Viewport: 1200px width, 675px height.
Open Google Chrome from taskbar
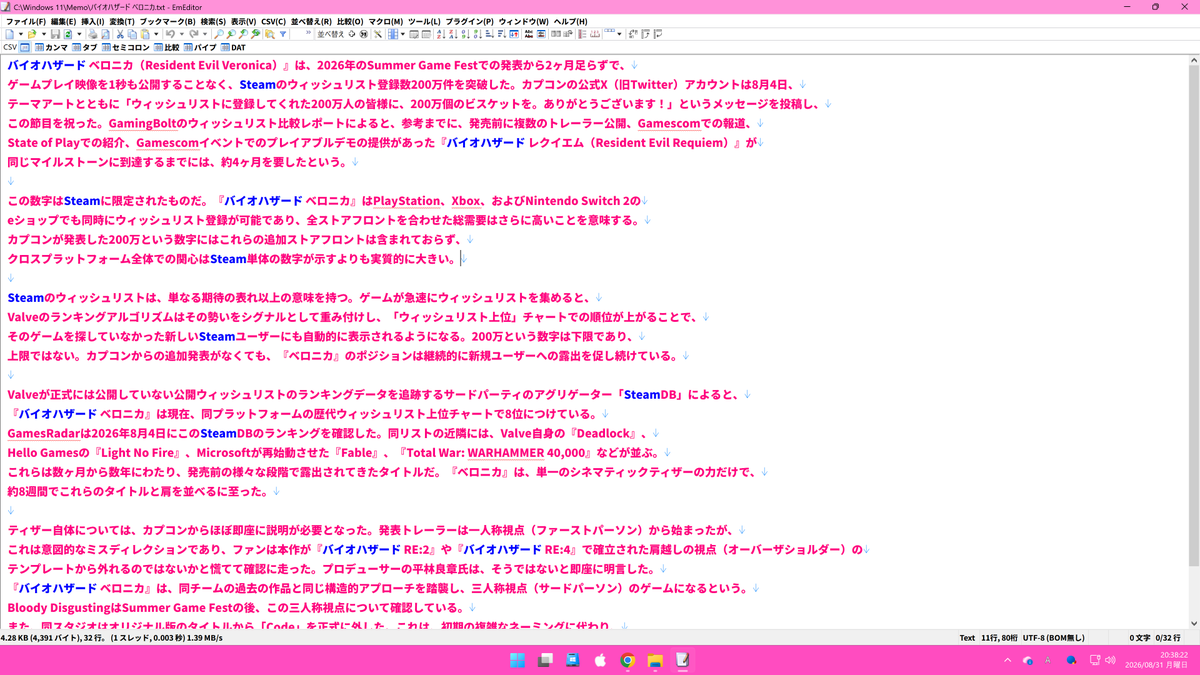pos(627,660)
